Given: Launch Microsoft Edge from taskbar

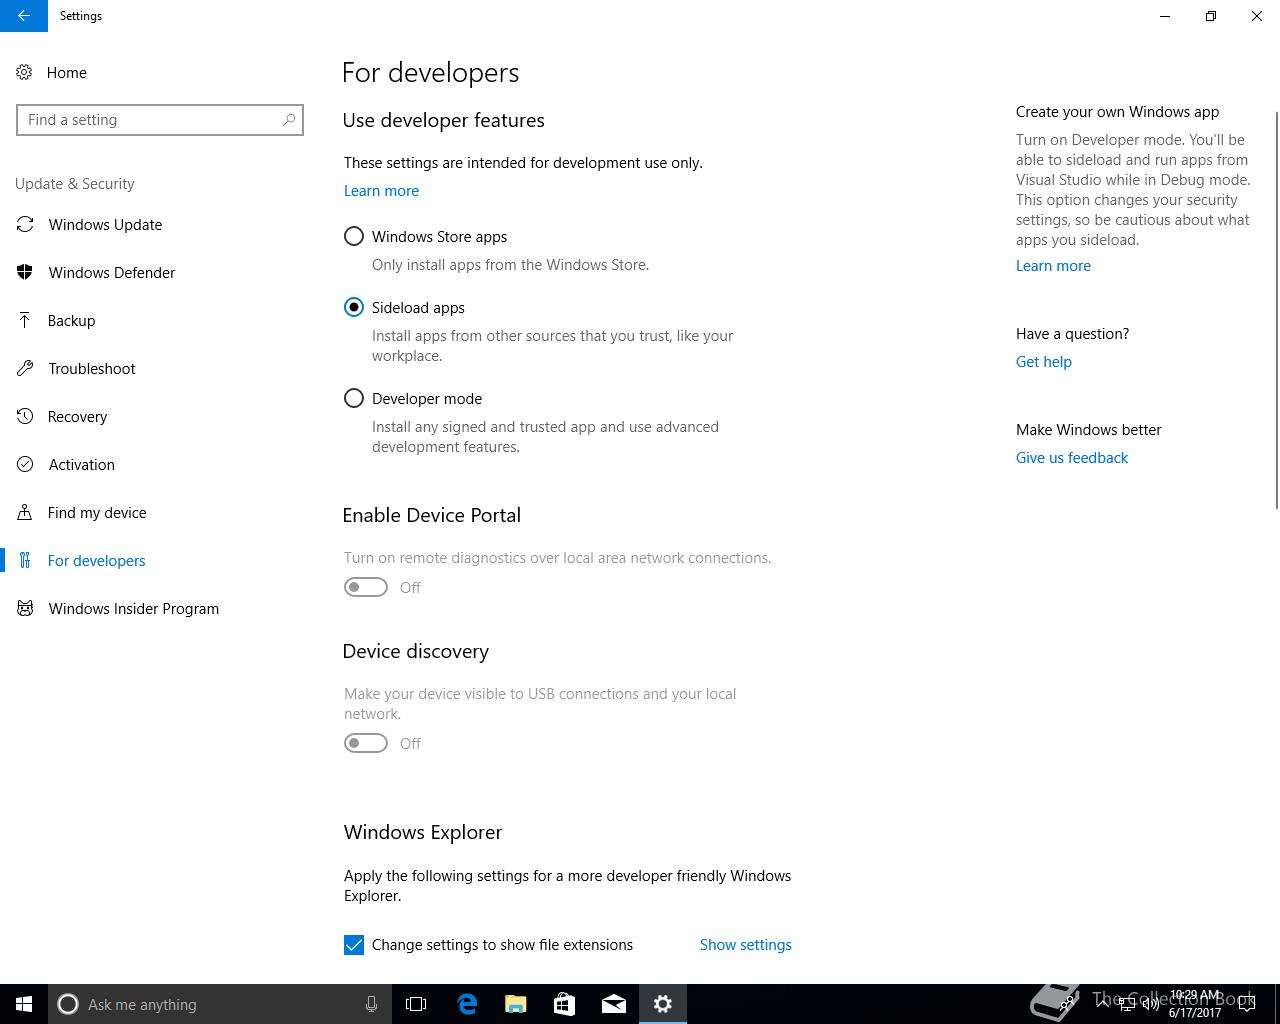Looking at the screenshot, I should 467,1004.
